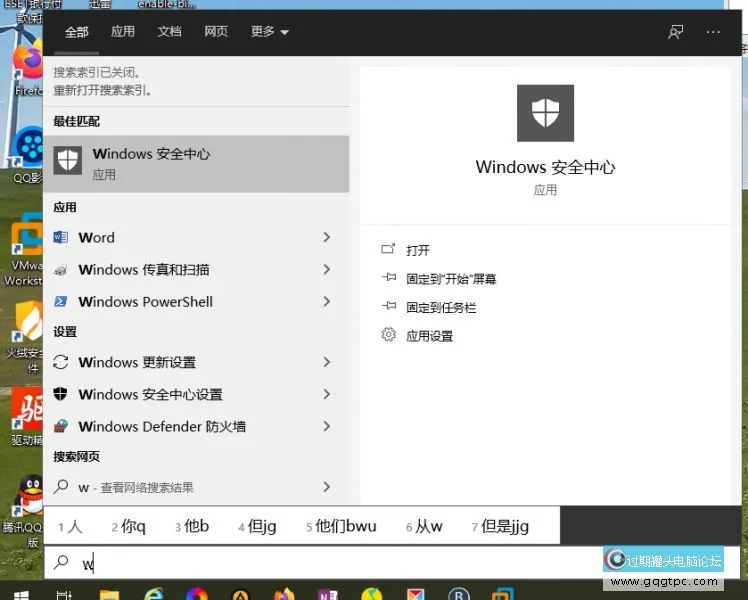This screenshot has width=748, height=600.
Task: Open the 驱动精灵 desktop shortcut
Action: click(28, 416)
